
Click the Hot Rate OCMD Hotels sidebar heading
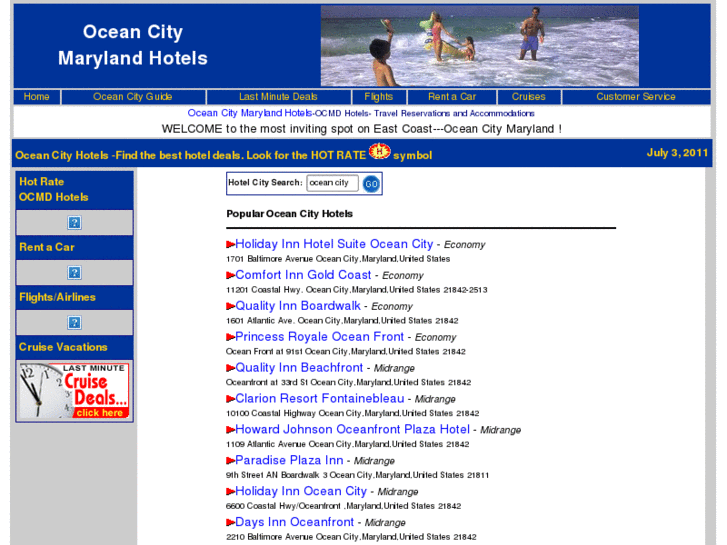tap(53, 189)
